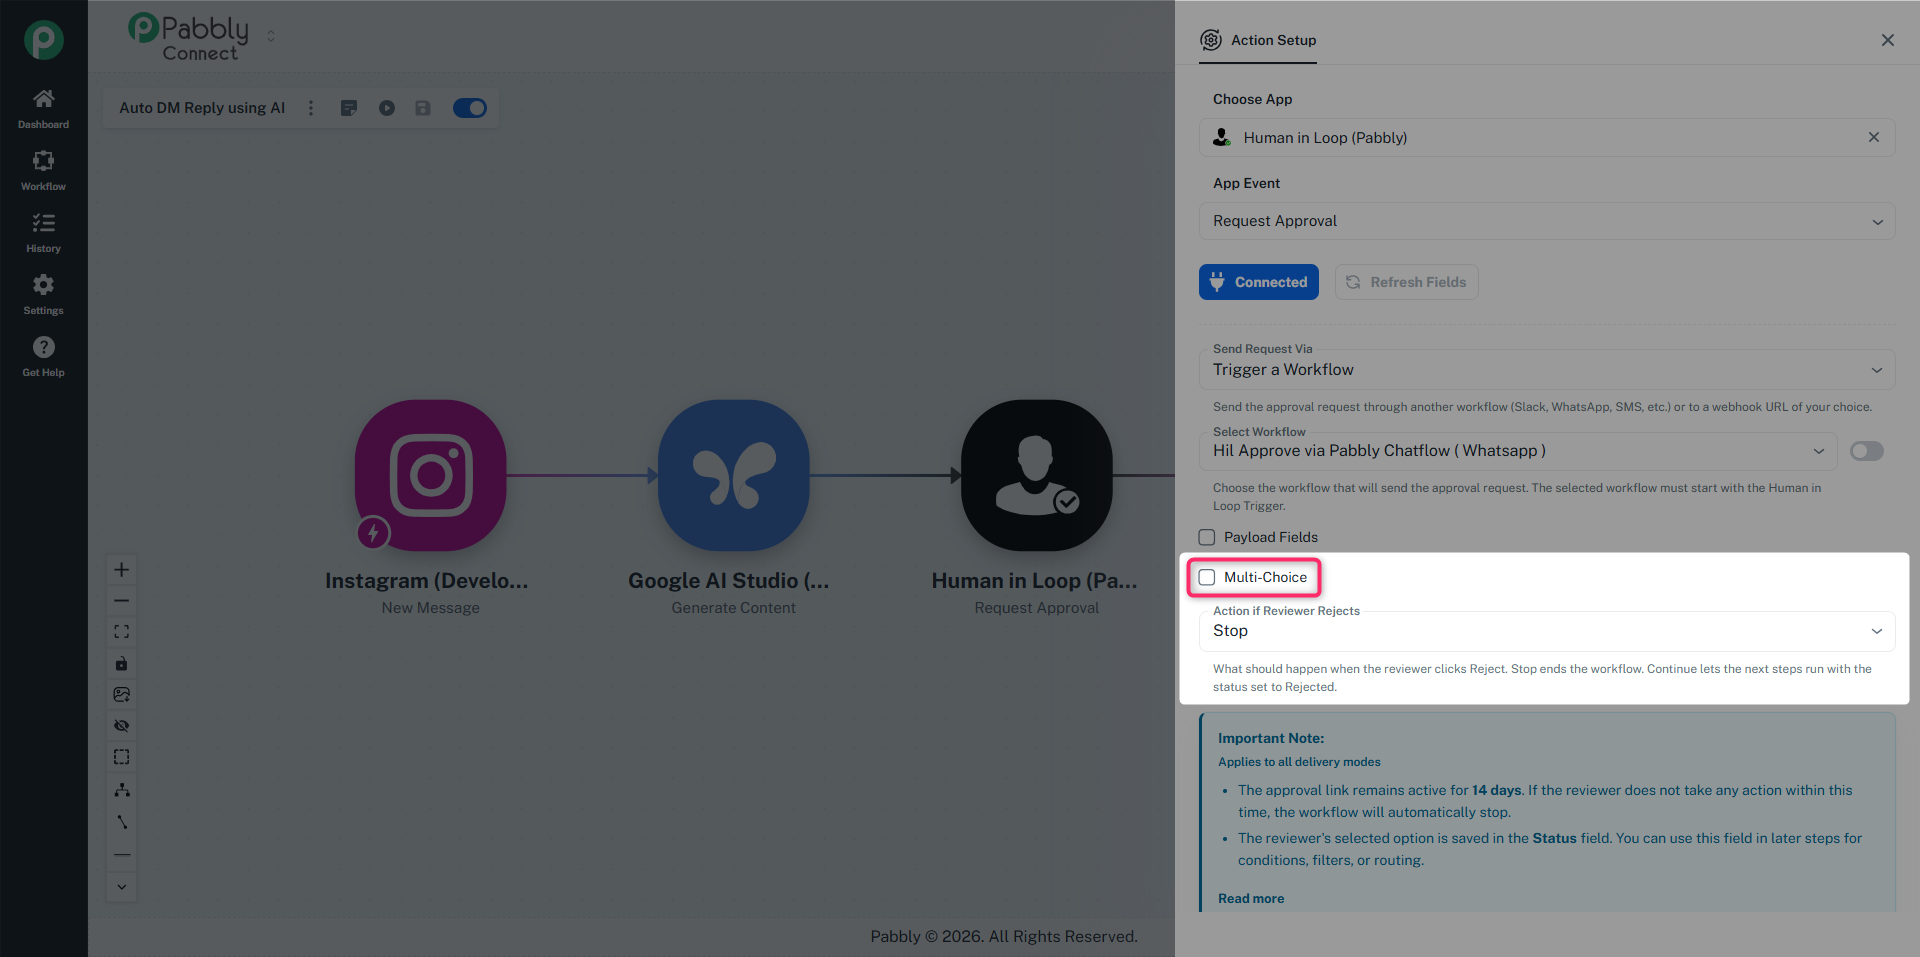Click the connector line style icon
Image resolution: width=1920 pixels, height=957 pixels.
tap(122, 822)
